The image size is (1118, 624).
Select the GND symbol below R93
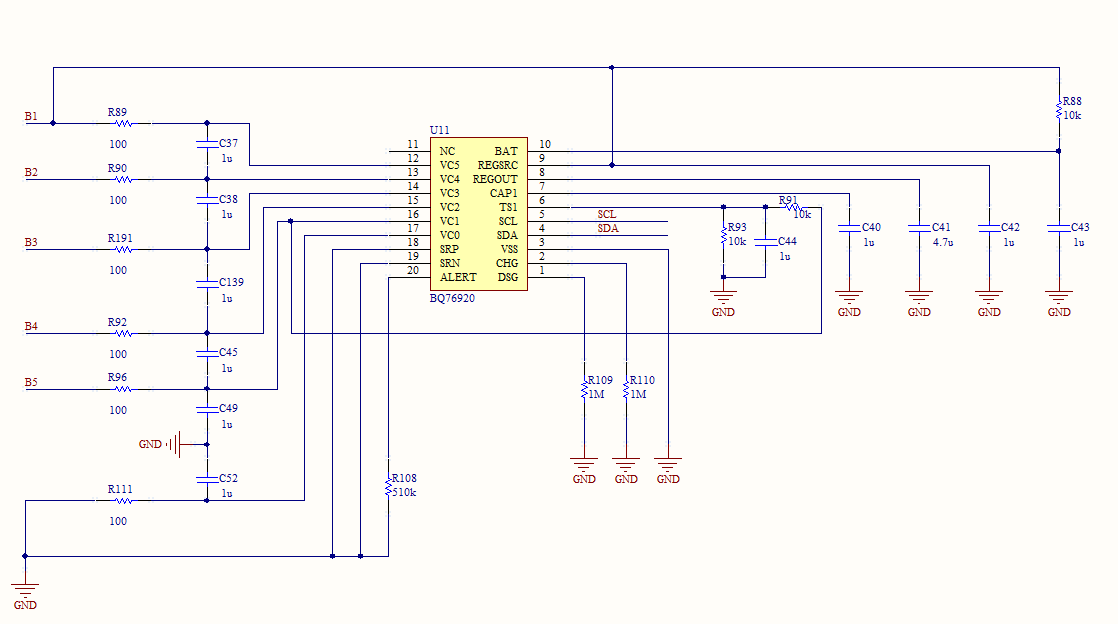coord(723,298)
